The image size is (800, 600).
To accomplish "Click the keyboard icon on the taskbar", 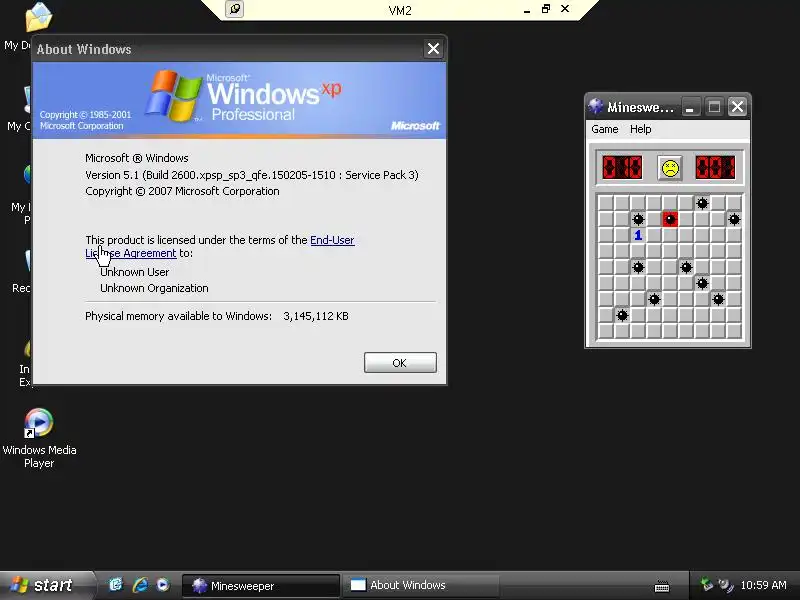I will coord(662,586).
